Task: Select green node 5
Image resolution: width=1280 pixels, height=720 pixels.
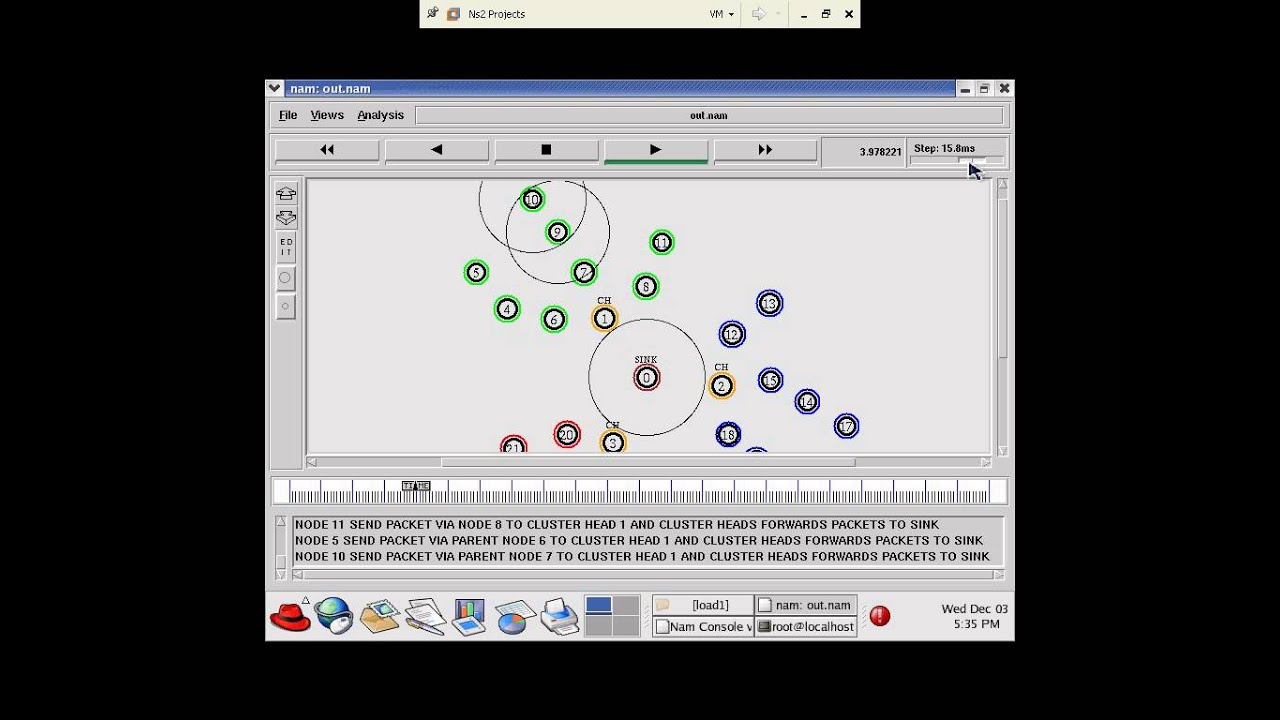Action: pos(476,272)
